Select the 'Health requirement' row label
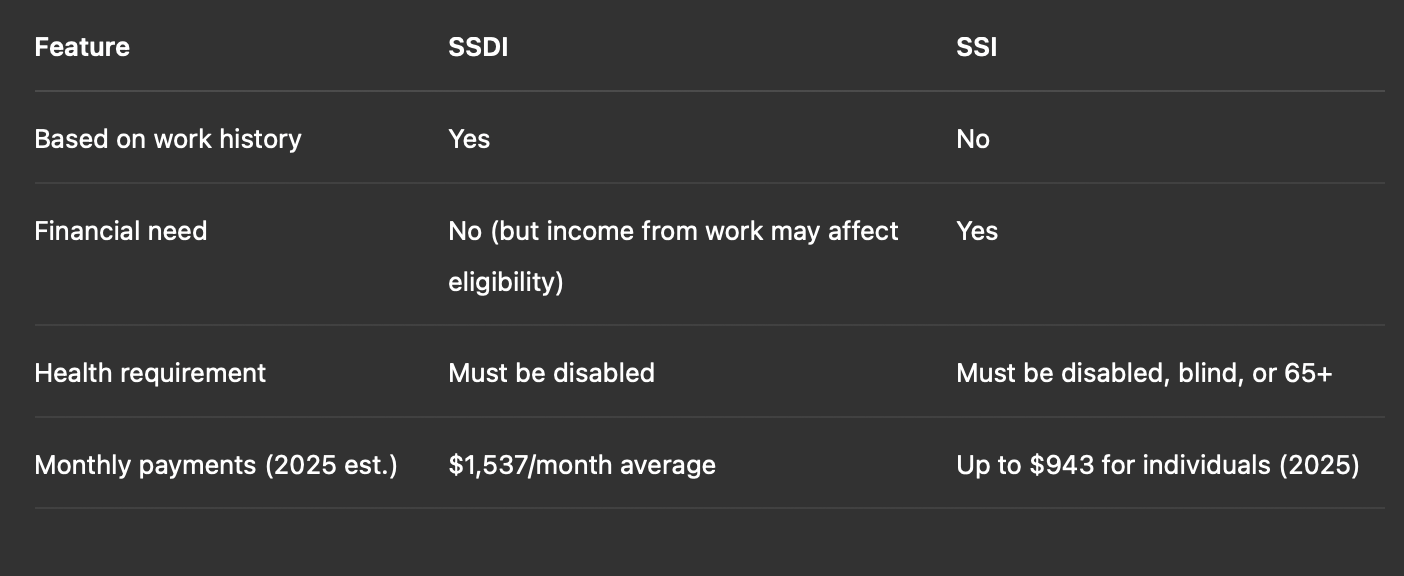 point(150,373)
